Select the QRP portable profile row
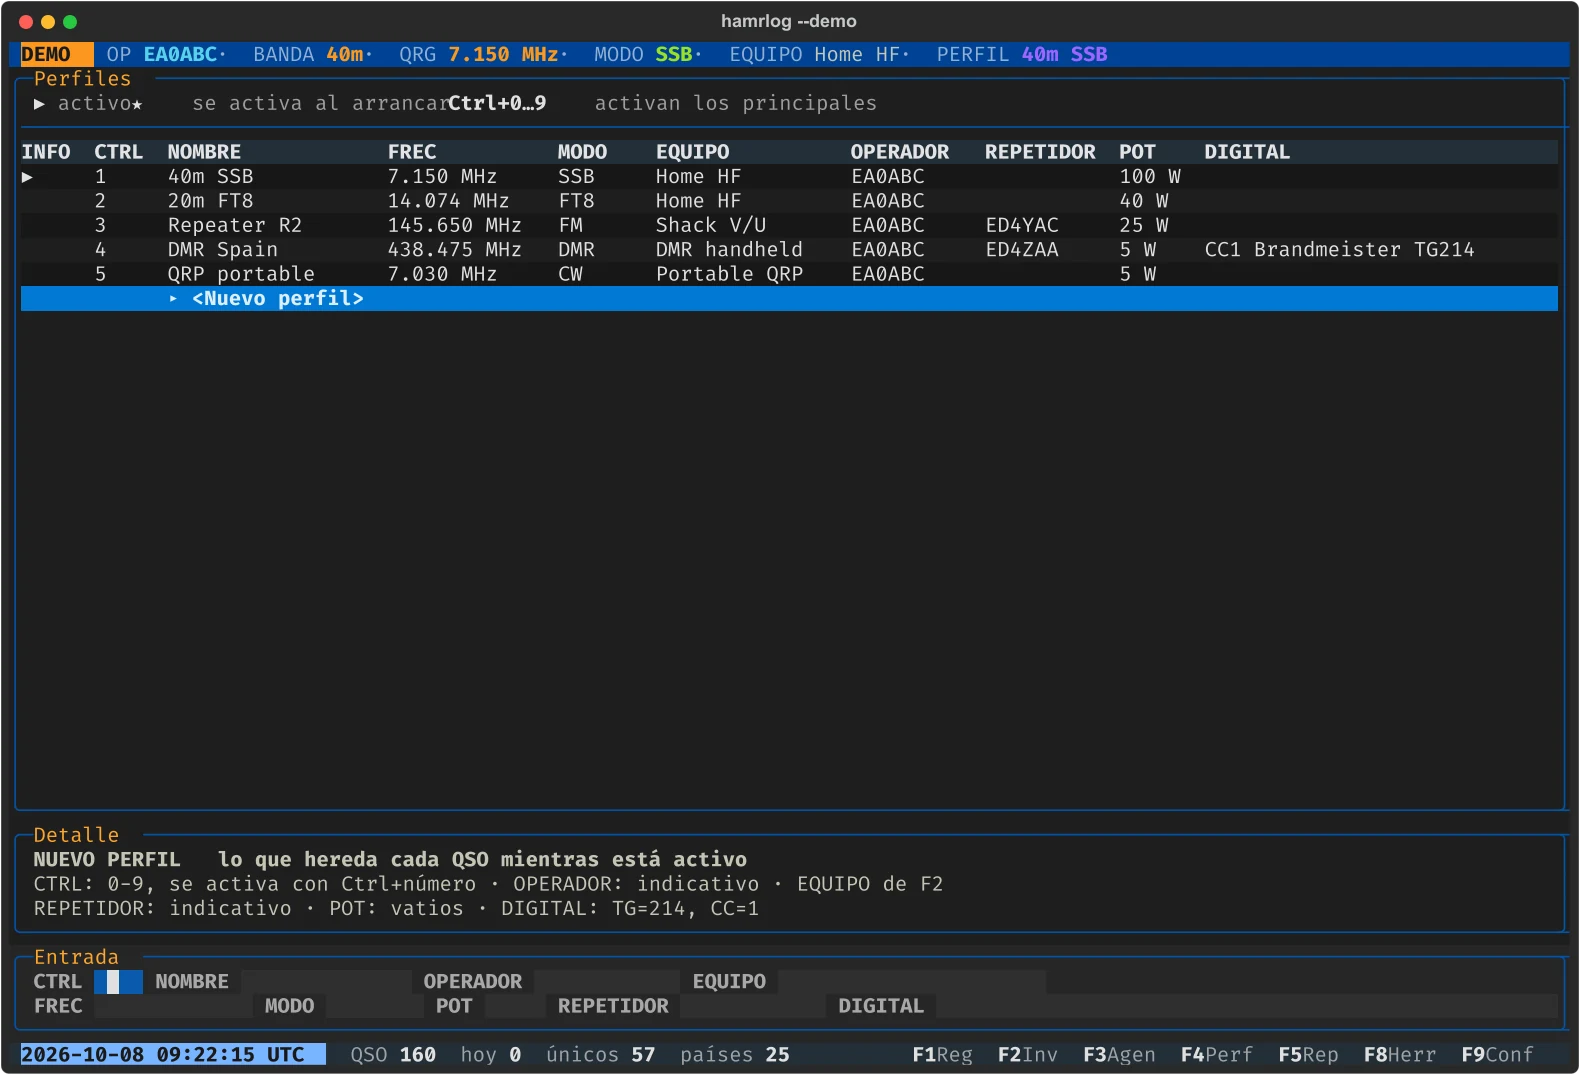The height and width of the screenshot is (1075, 1580). click(x=789, y=274)
